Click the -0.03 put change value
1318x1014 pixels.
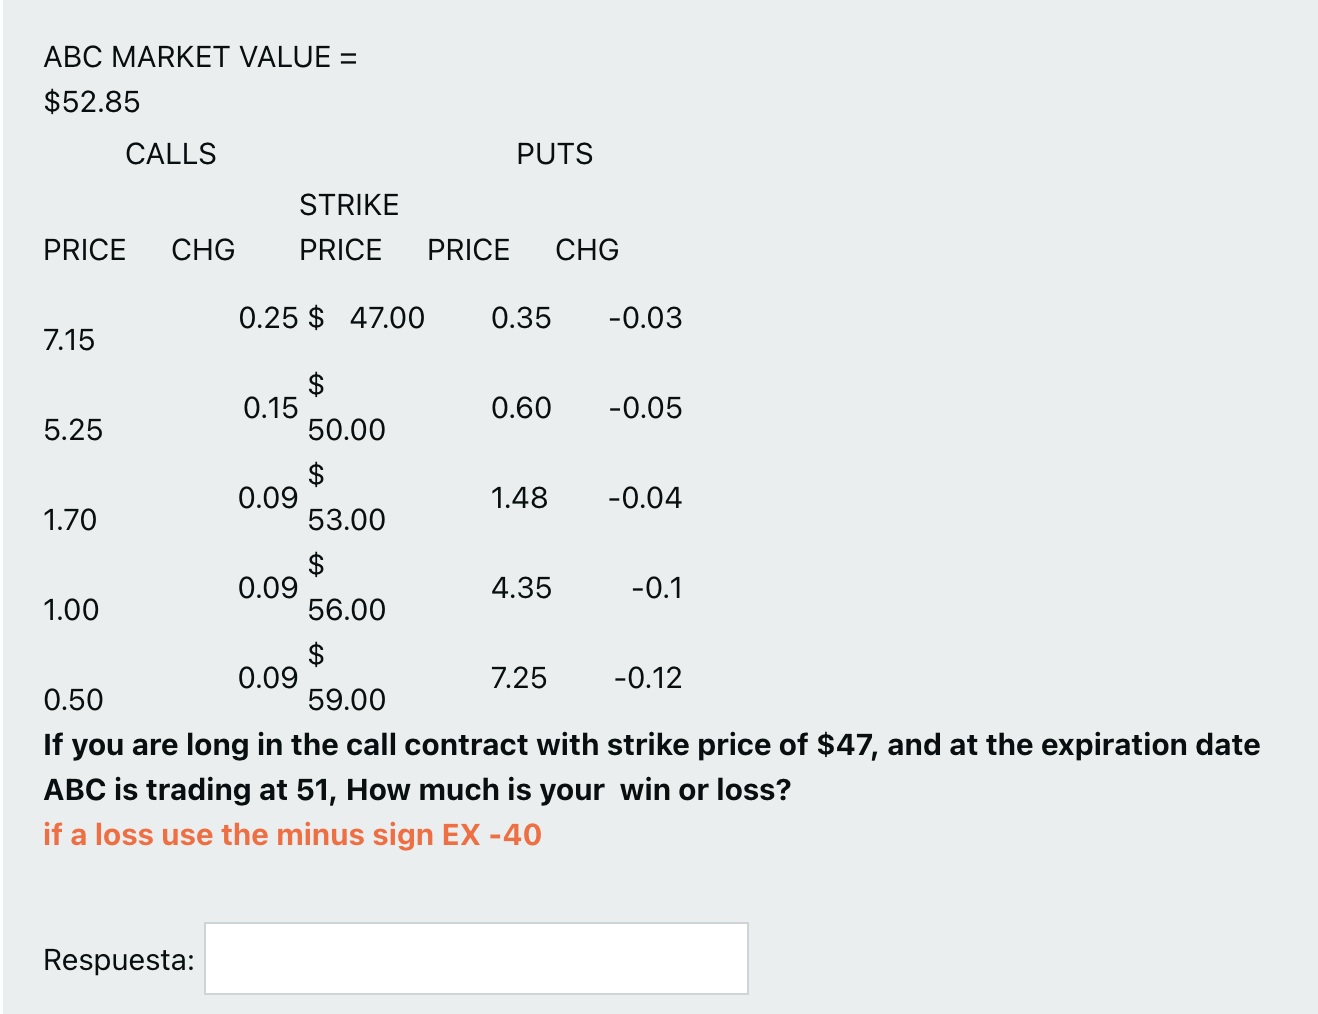click(x=646, y=317)
